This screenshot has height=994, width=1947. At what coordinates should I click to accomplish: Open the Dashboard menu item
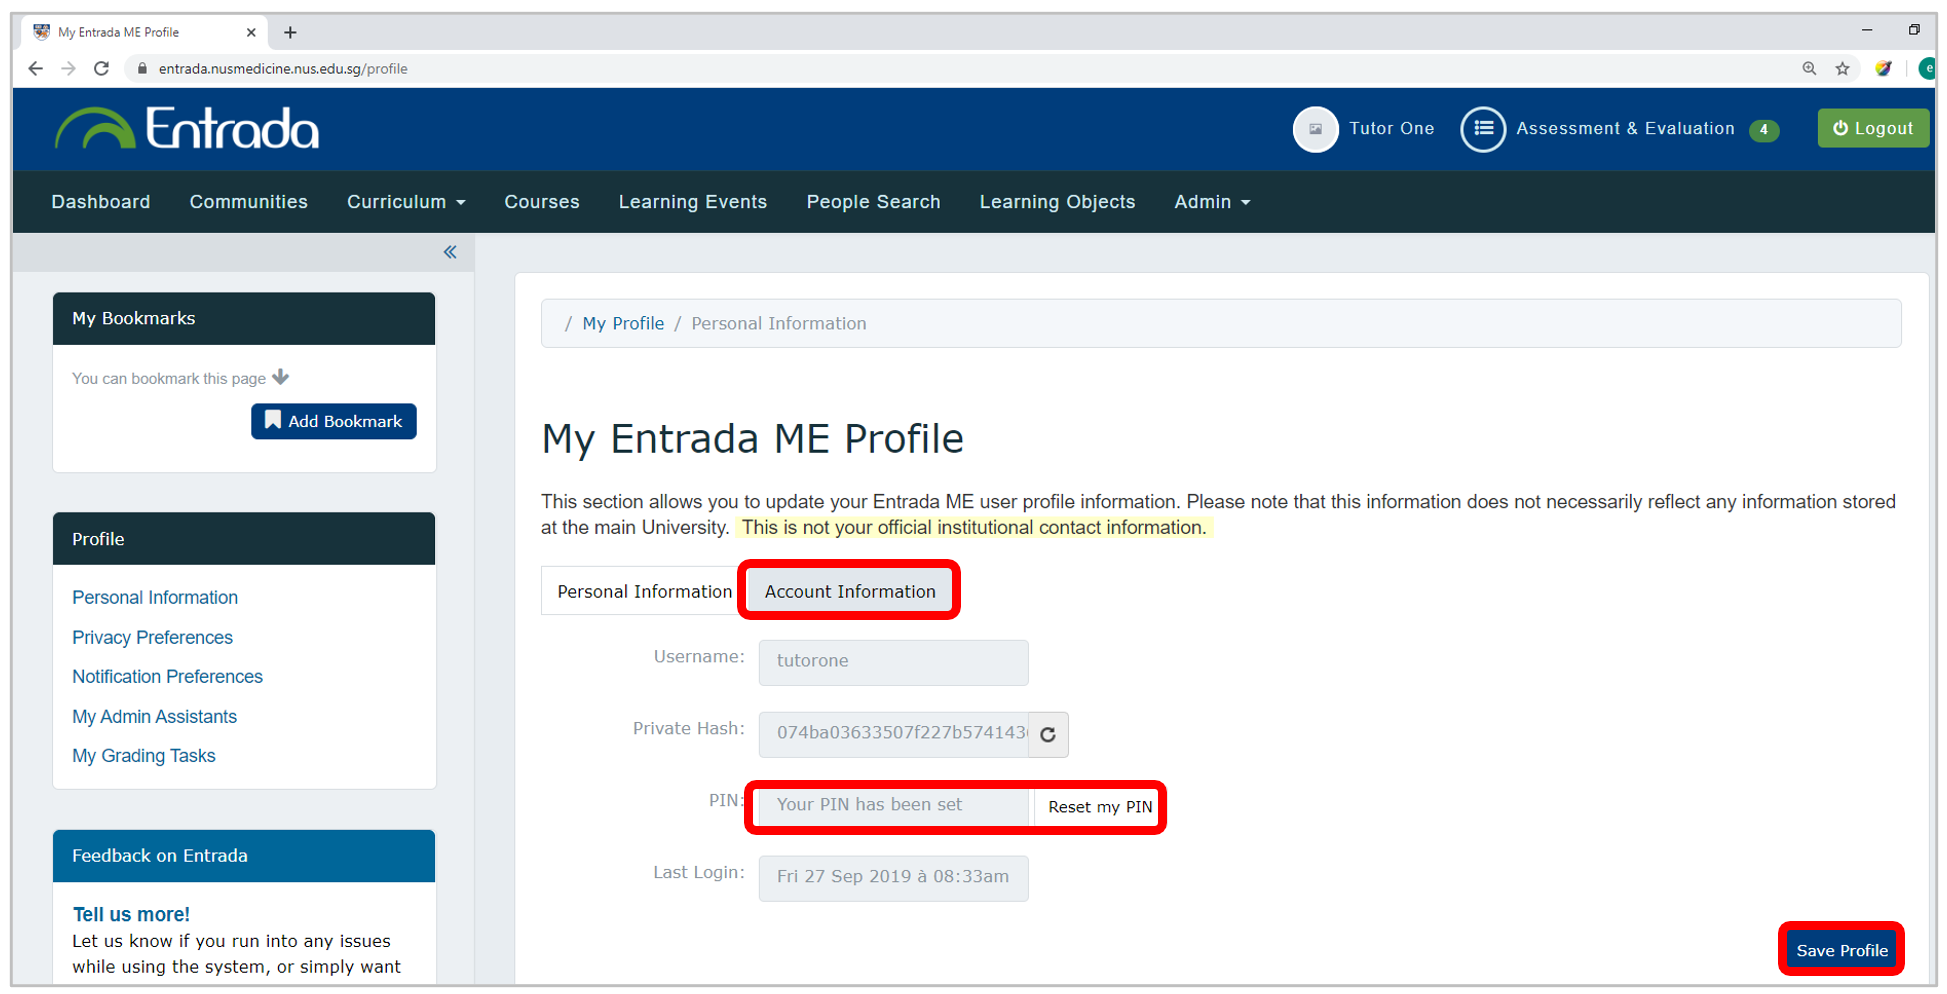(101, 202)
